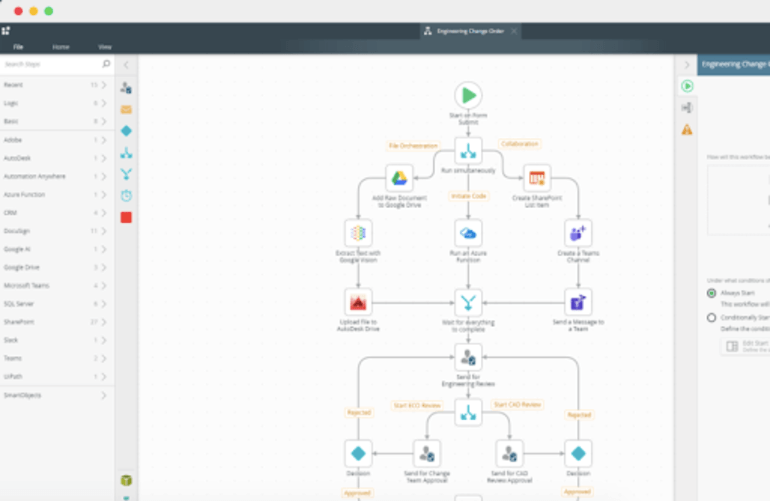Screen dimensions: 770x501
Task: Select the Wait for everything to complete node
Action: [x=468, y=303]
